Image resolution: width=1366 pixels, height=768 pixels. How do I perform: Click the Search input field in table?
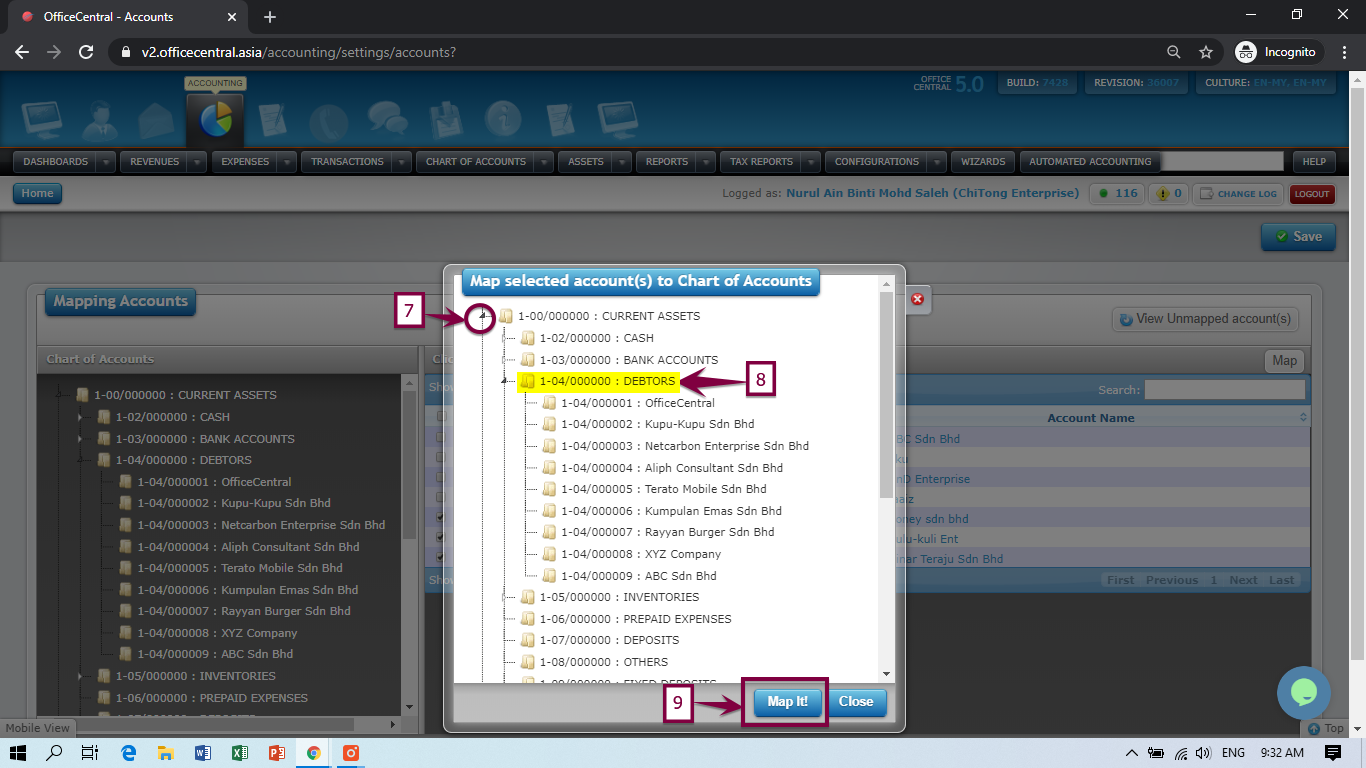[1224, 390]
